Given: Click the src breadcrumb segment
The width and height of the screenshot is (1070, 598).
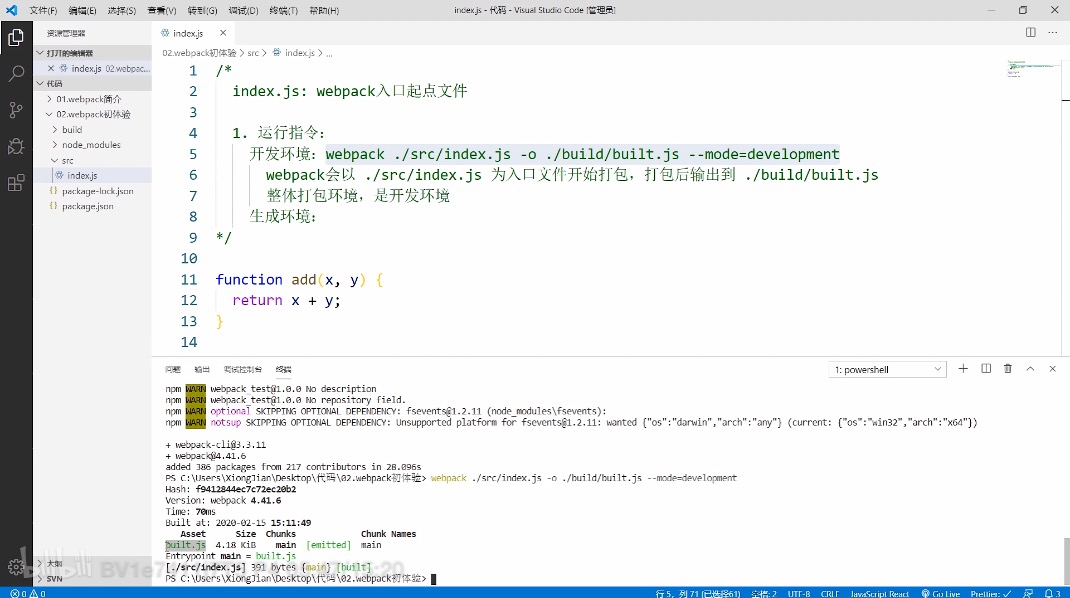Looking at the screenshot, I should pyautogui.click(x=253, y=53).
